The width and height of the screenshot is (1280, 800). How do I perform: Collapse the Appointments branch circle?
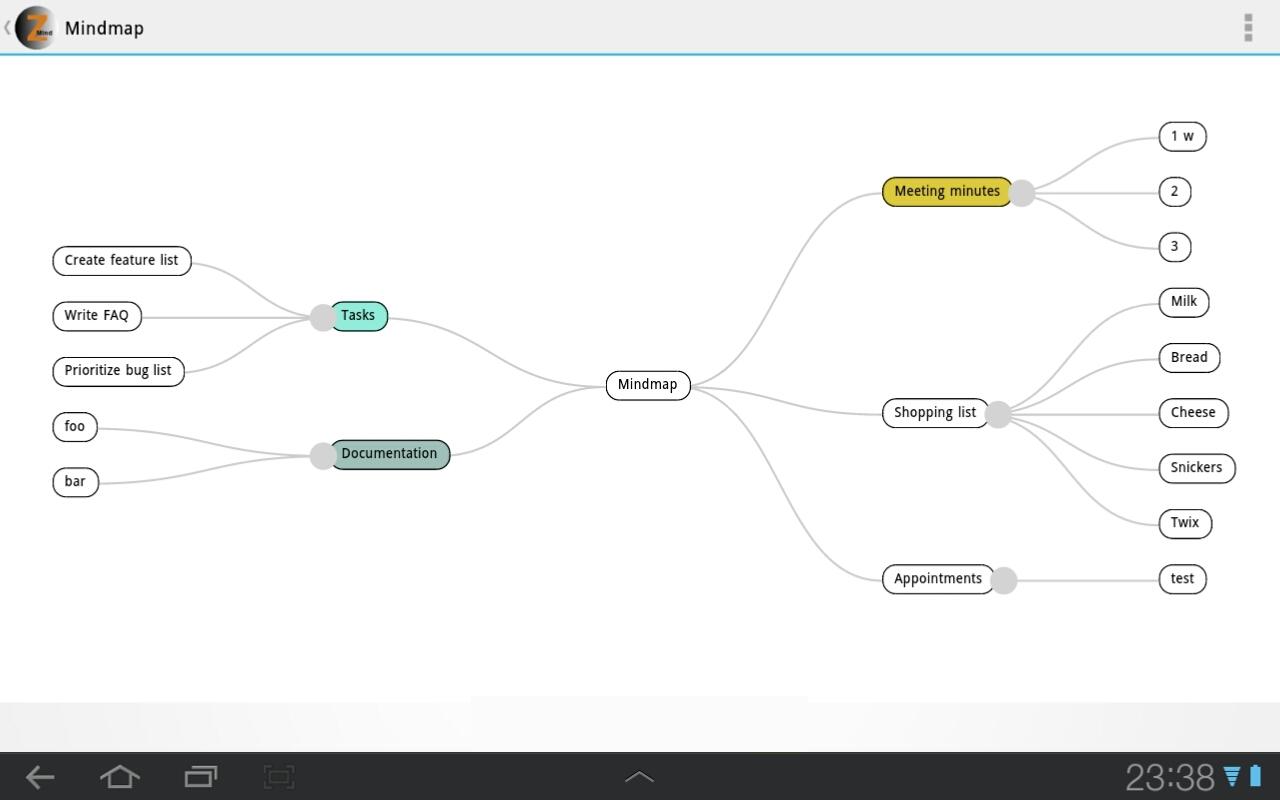pos(1003,580)
